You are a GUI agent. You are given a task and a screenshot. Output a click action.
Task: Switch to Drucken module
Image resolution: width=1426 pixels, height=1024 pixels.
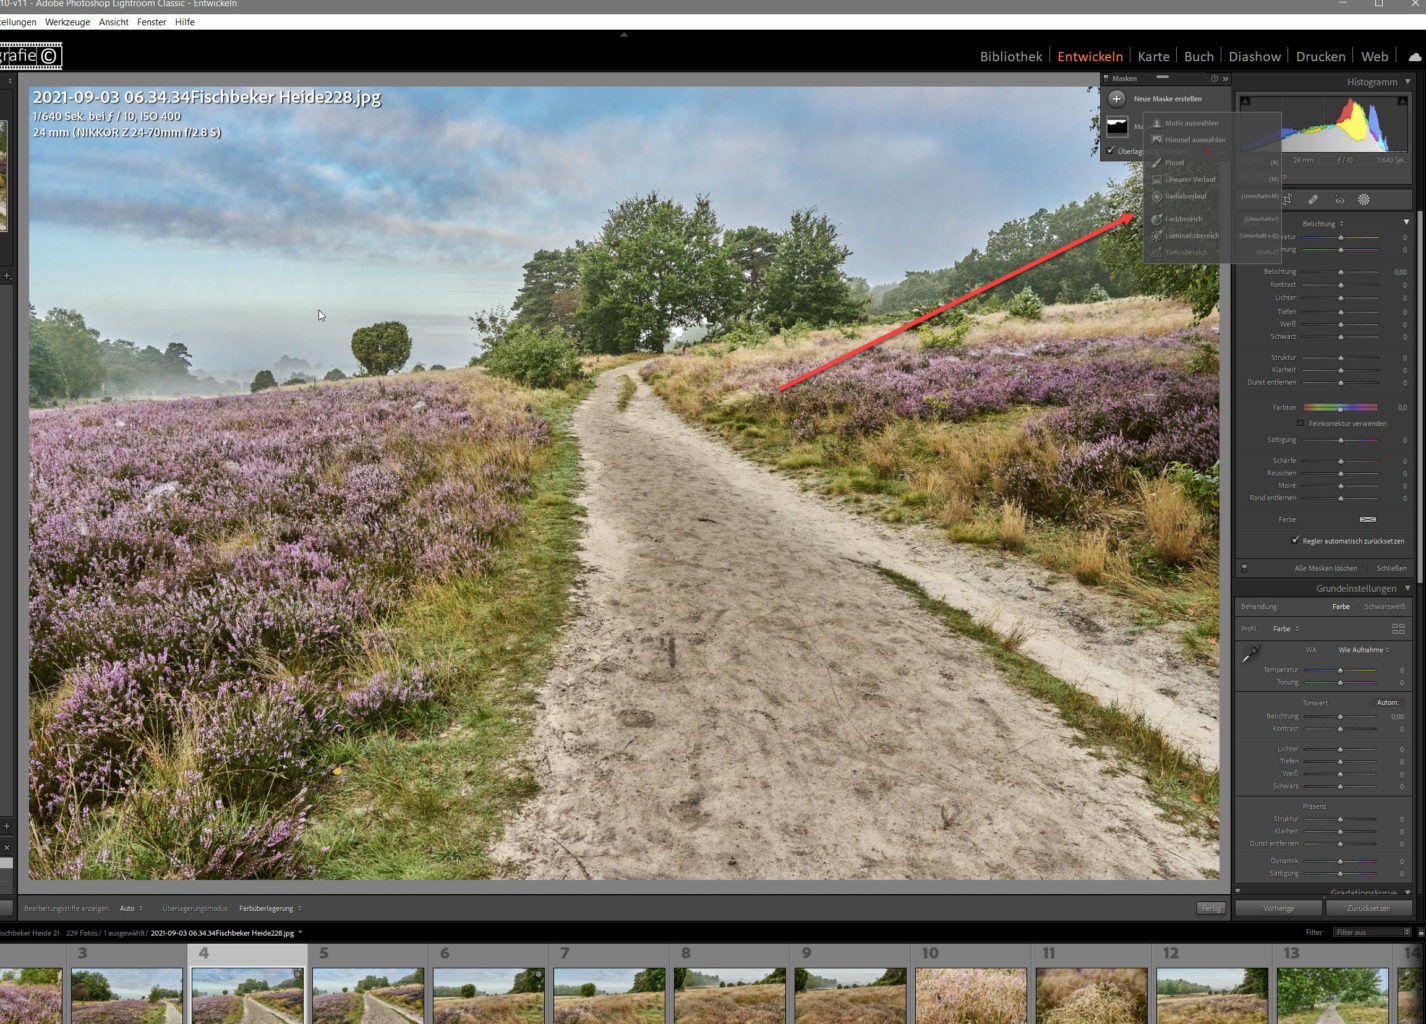[1320, 57]
